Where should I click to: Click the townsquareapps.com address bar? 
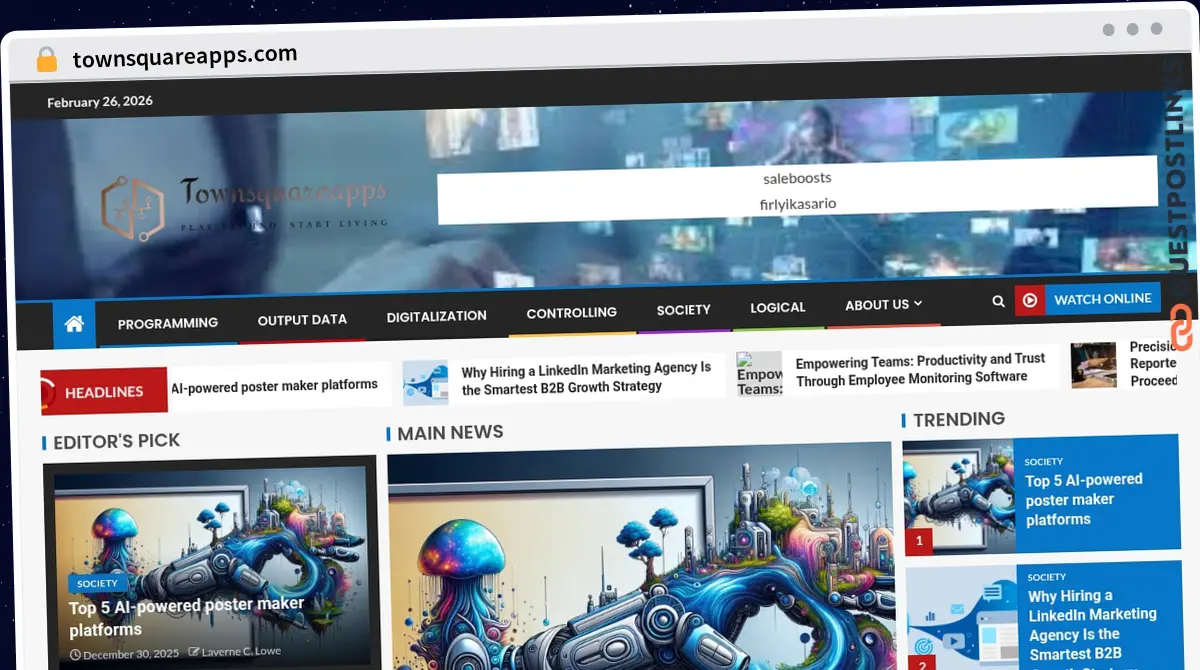point(185,57)
